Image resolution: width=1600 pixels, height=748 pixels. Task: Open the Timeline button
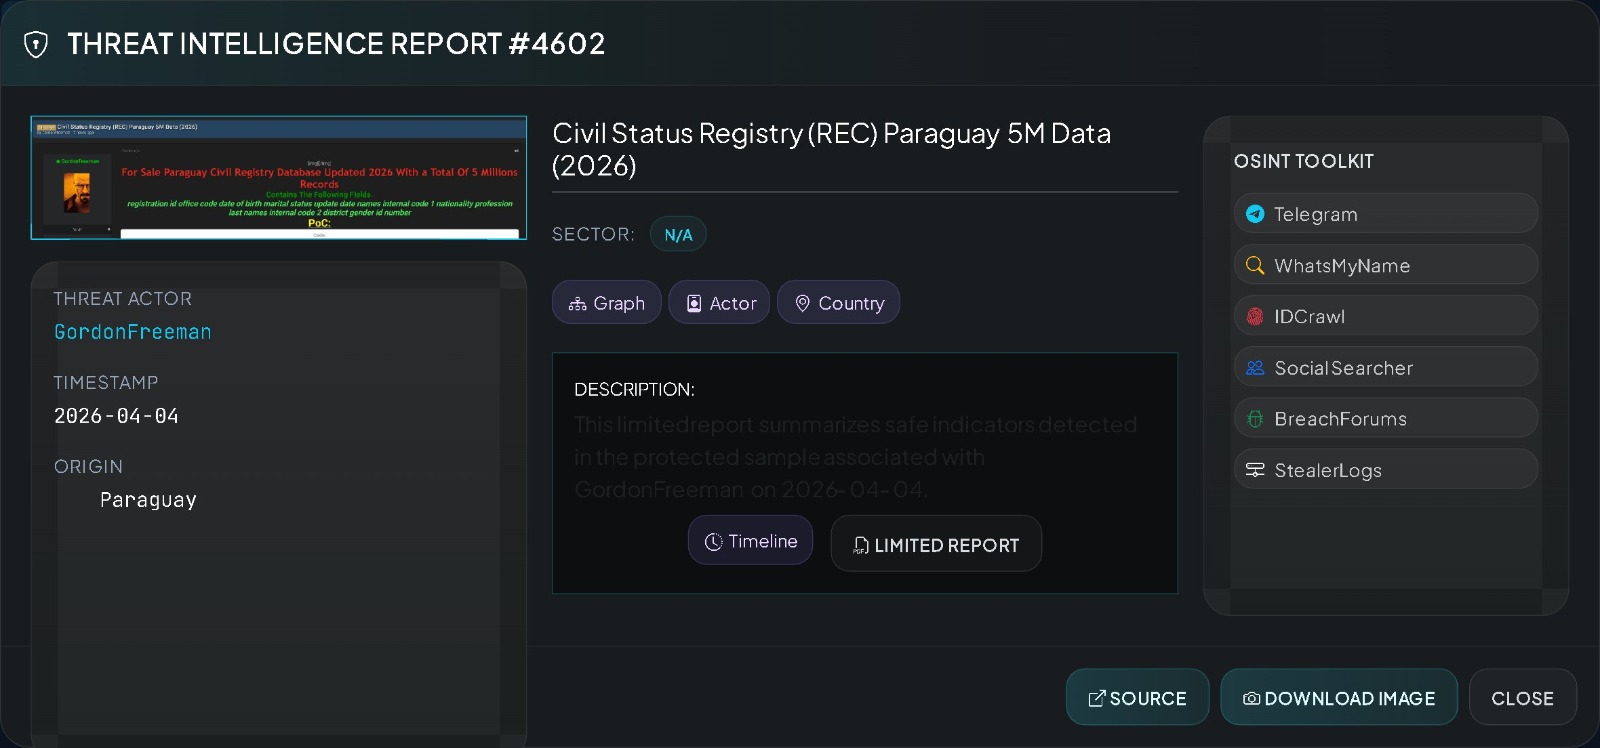tap(751, 541)
